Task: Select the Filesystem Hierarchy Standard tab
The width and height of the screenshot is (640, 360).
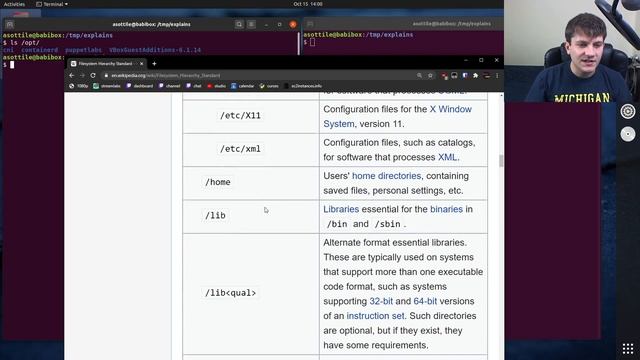Action: click(x=106, y=64)
